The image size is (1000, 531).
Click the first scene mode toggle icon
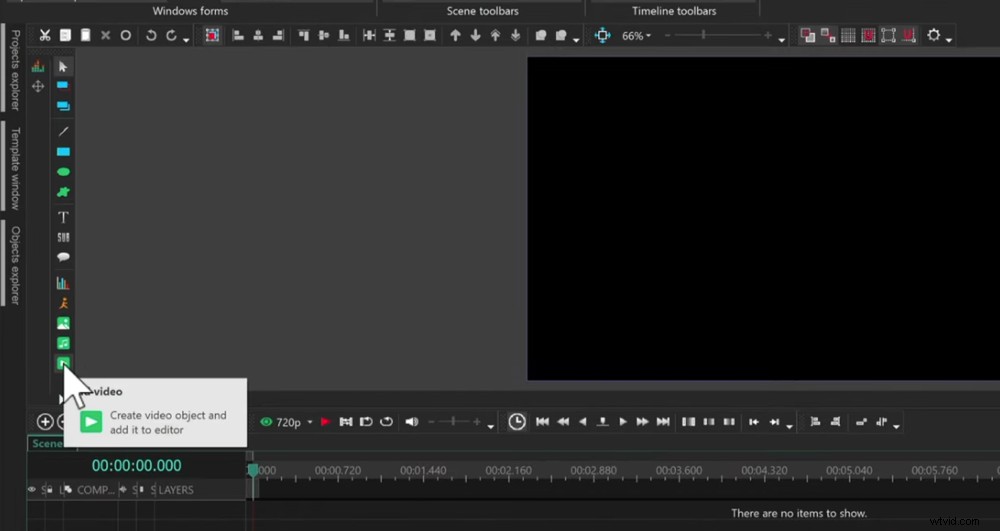807,36
